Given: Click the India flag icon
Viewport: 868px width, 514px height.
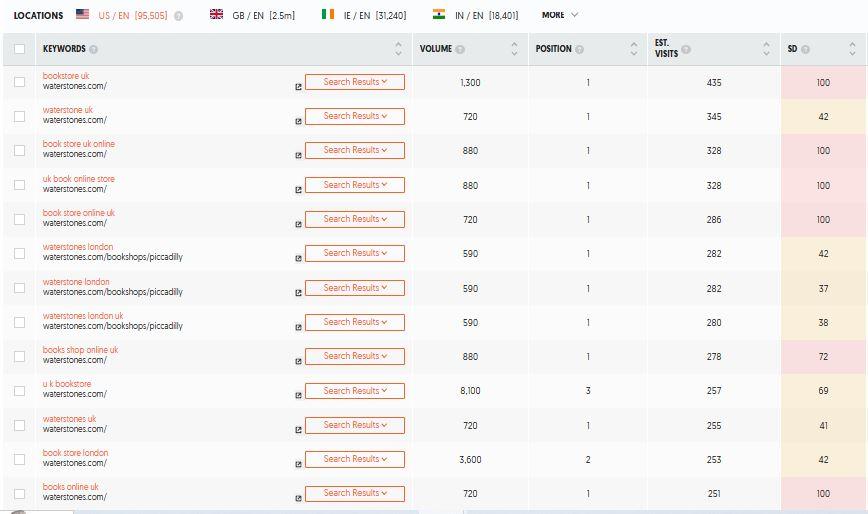Looking at the screenshot, I should click(x=439, y=14).
